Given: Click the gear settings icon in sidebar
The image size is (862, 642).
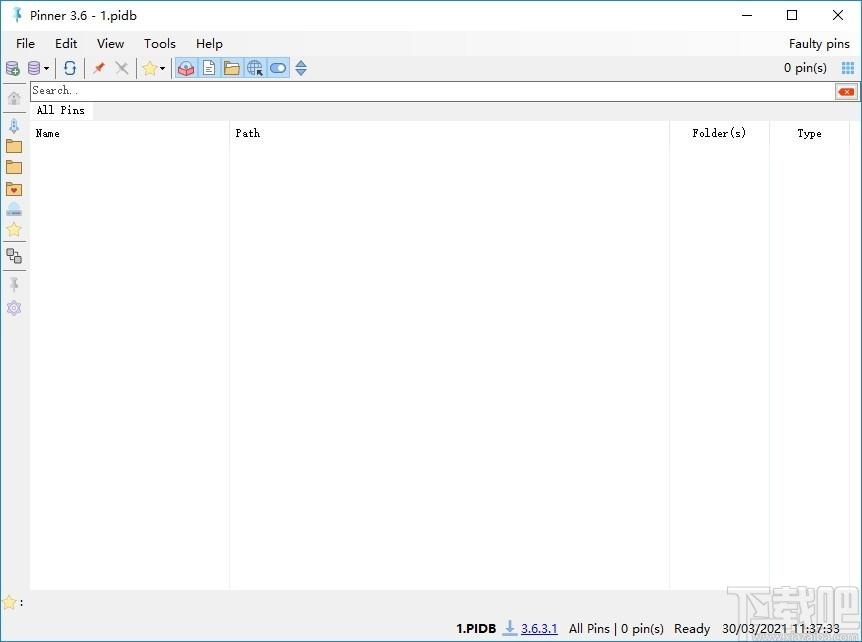Looking at the screenshot, I should (x=14, y=308).
